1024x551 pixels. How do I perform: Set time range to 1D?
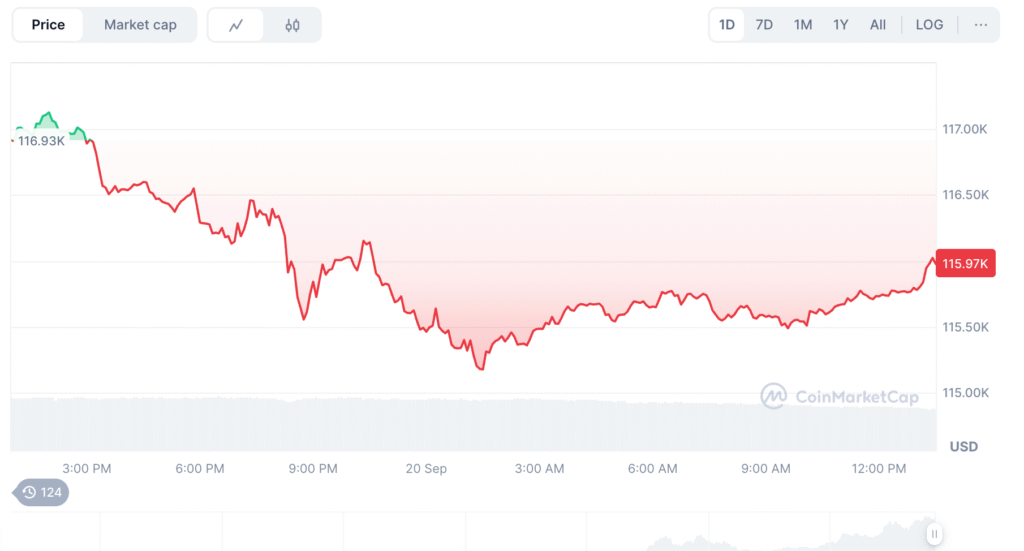coord(727,25)
